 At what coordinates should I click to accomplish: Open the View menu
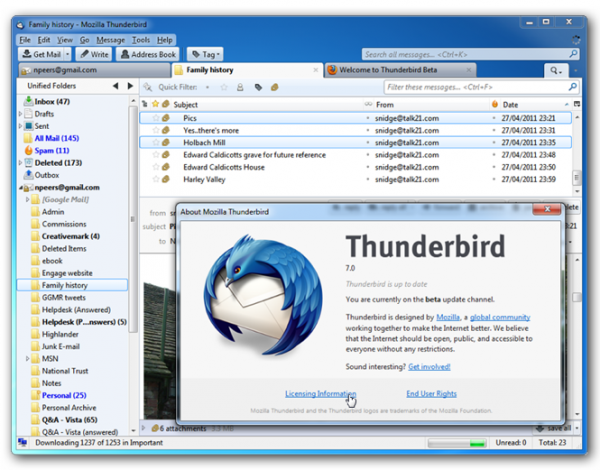pyautogui.click(x=65, y=40)
